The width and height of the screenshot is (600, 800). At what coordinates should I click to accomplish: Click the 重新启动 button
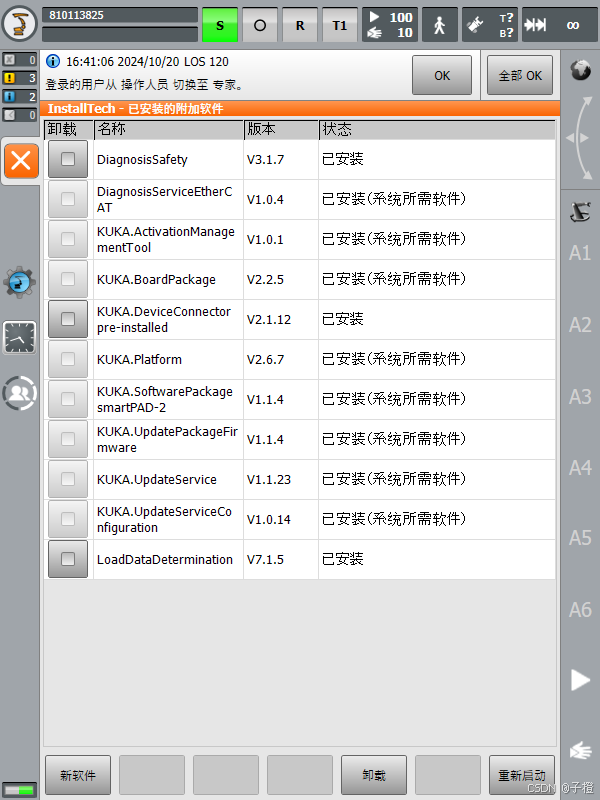(521, 775)
